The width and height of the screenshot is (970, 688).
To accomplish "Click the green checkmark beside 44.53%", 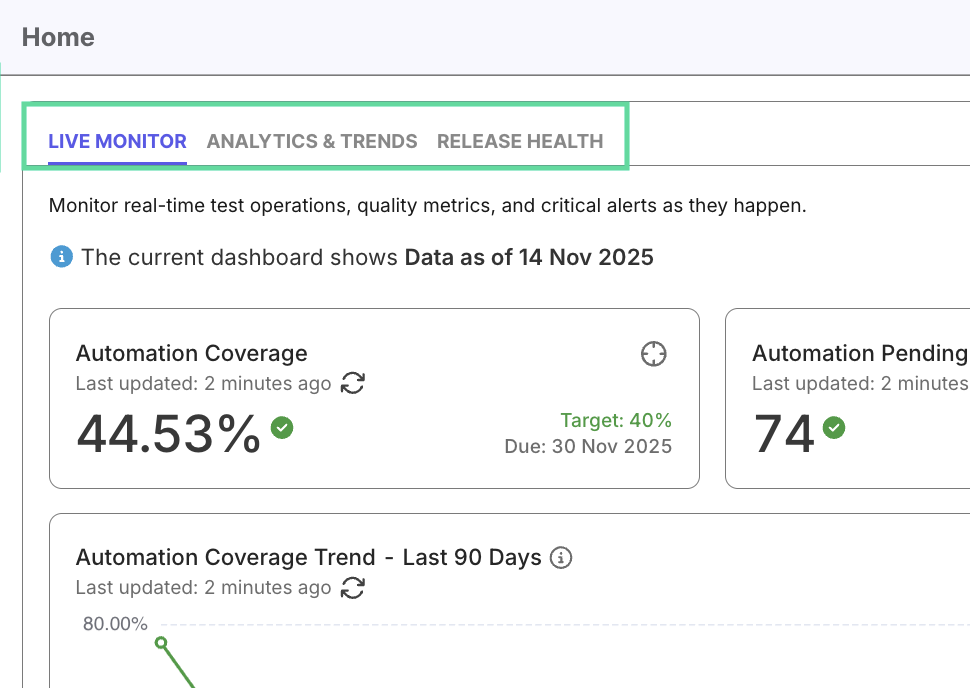I will [x=282, y=428].
